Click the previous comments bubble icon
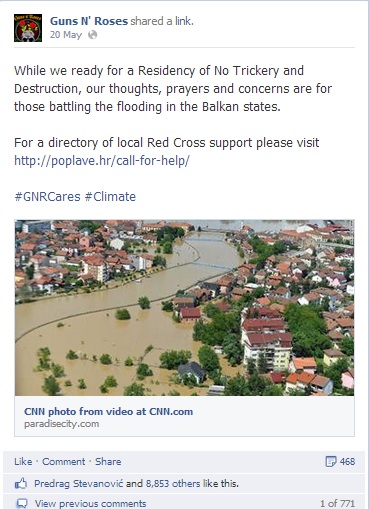This screenshot has width=369, height=509. (22, 503)
